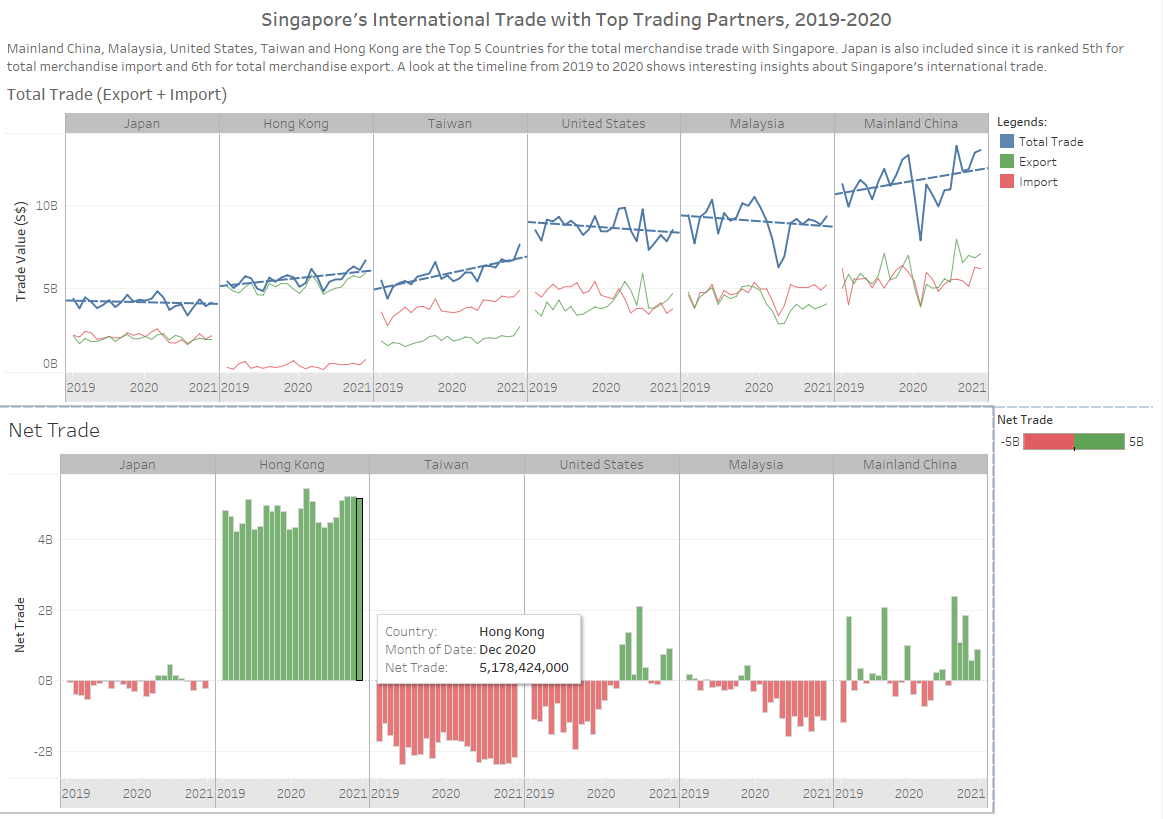1163x819 pixels.
Task: Click the "Legends:" heading label
Action: pyautogui.click(x=1021, y=122)
